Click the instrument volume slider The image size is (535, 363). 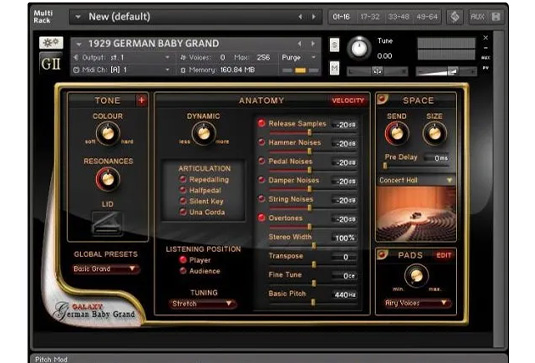(446, 71)
